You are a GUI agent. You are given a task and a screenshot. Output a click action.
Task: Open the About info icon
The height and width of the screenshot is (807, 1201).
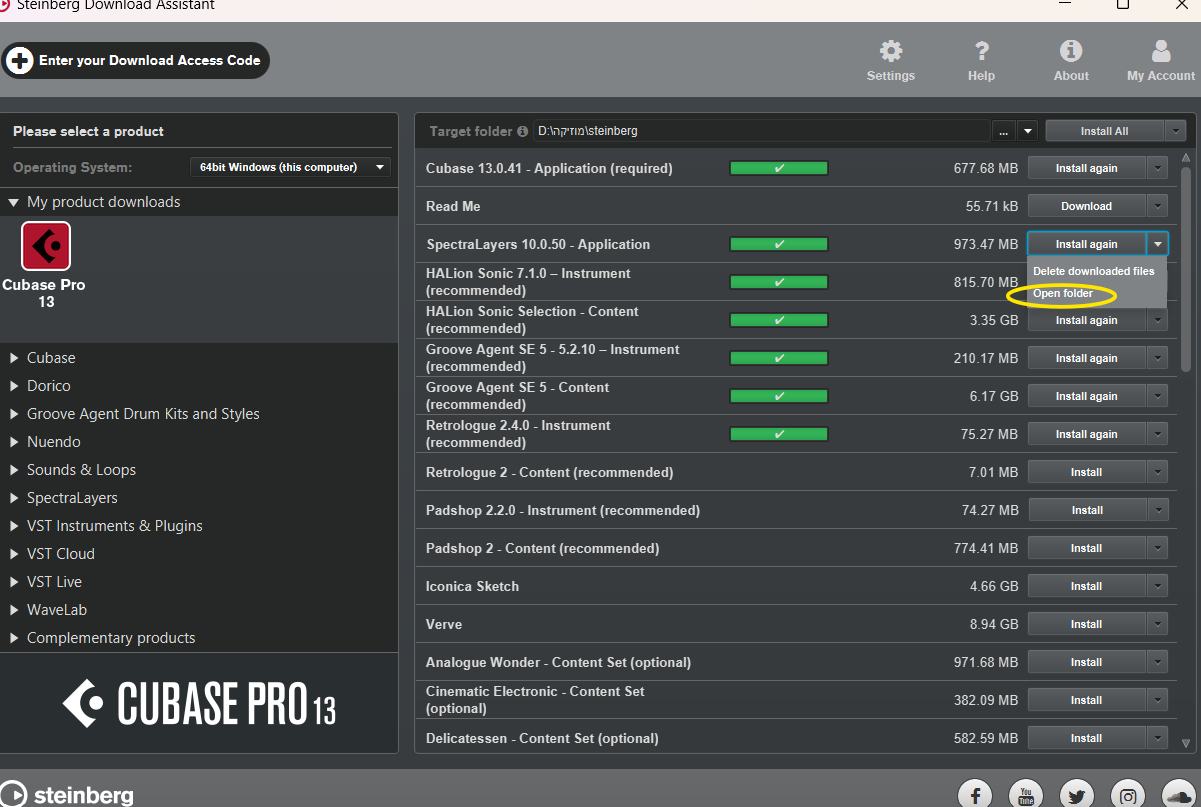click(x=1071, y=51)
